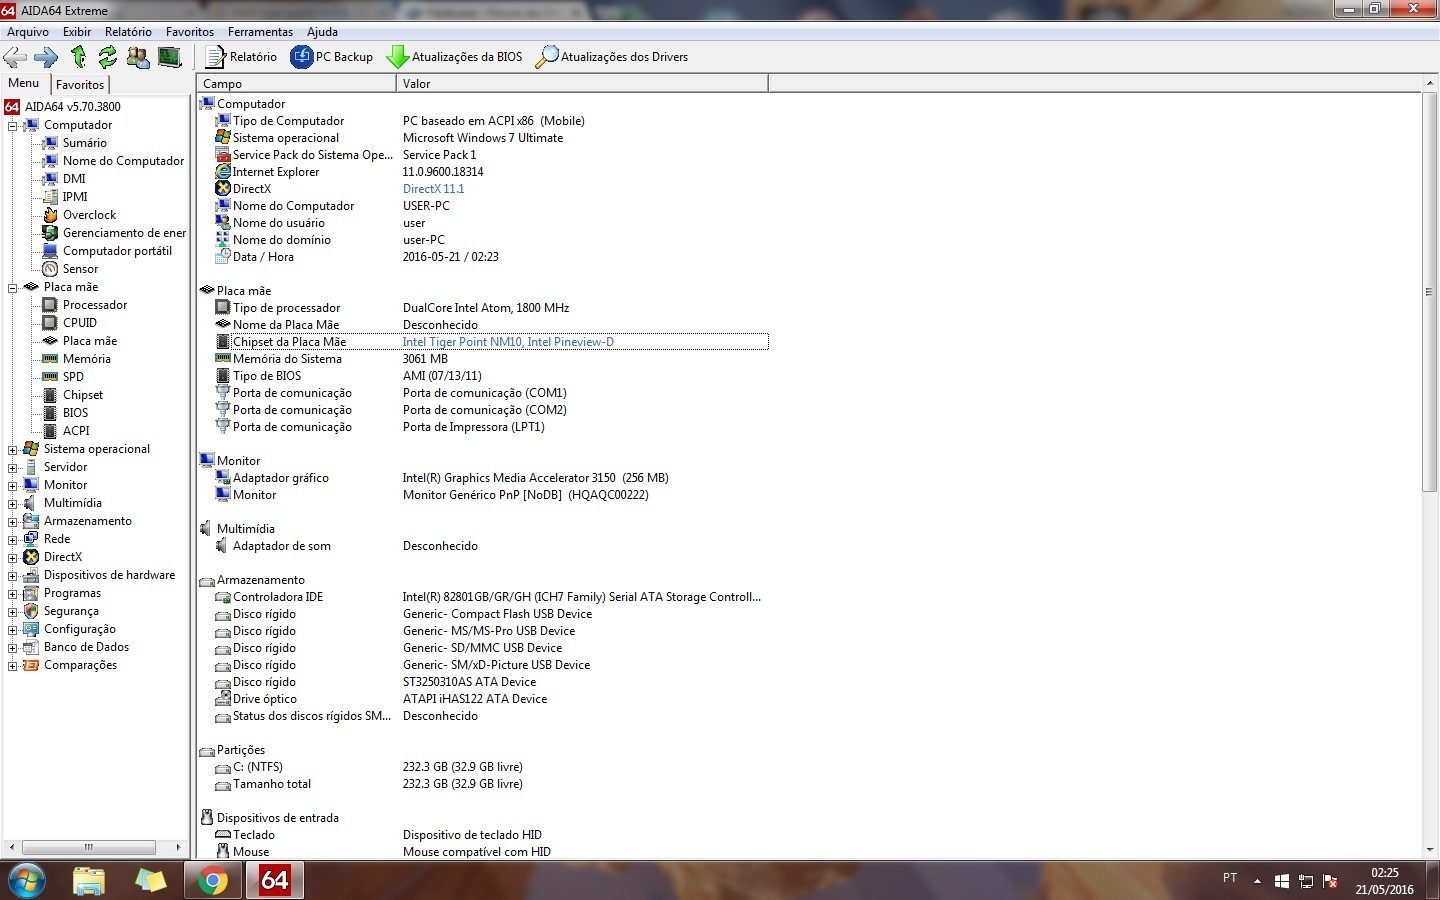Open the Relatório menu in menu bar
This screenshot has width=1440, height=900.
[128, 32]
